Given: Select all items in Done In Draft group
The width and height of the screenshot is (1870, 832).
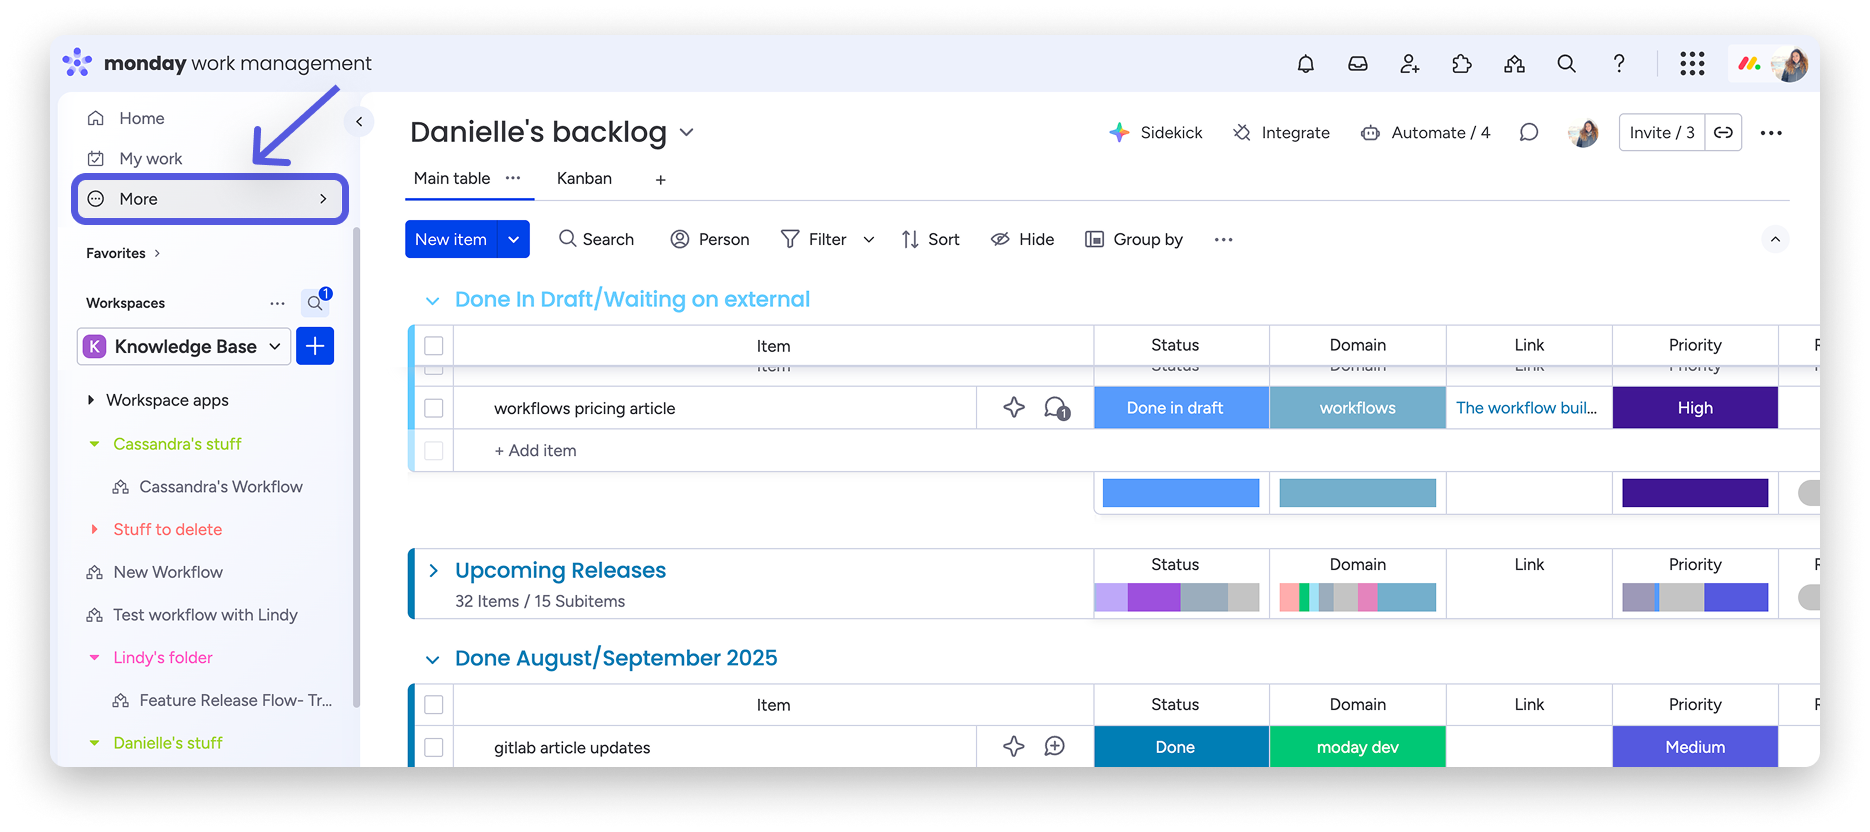Looking at the screenshot, I should (x=434, y=346).
